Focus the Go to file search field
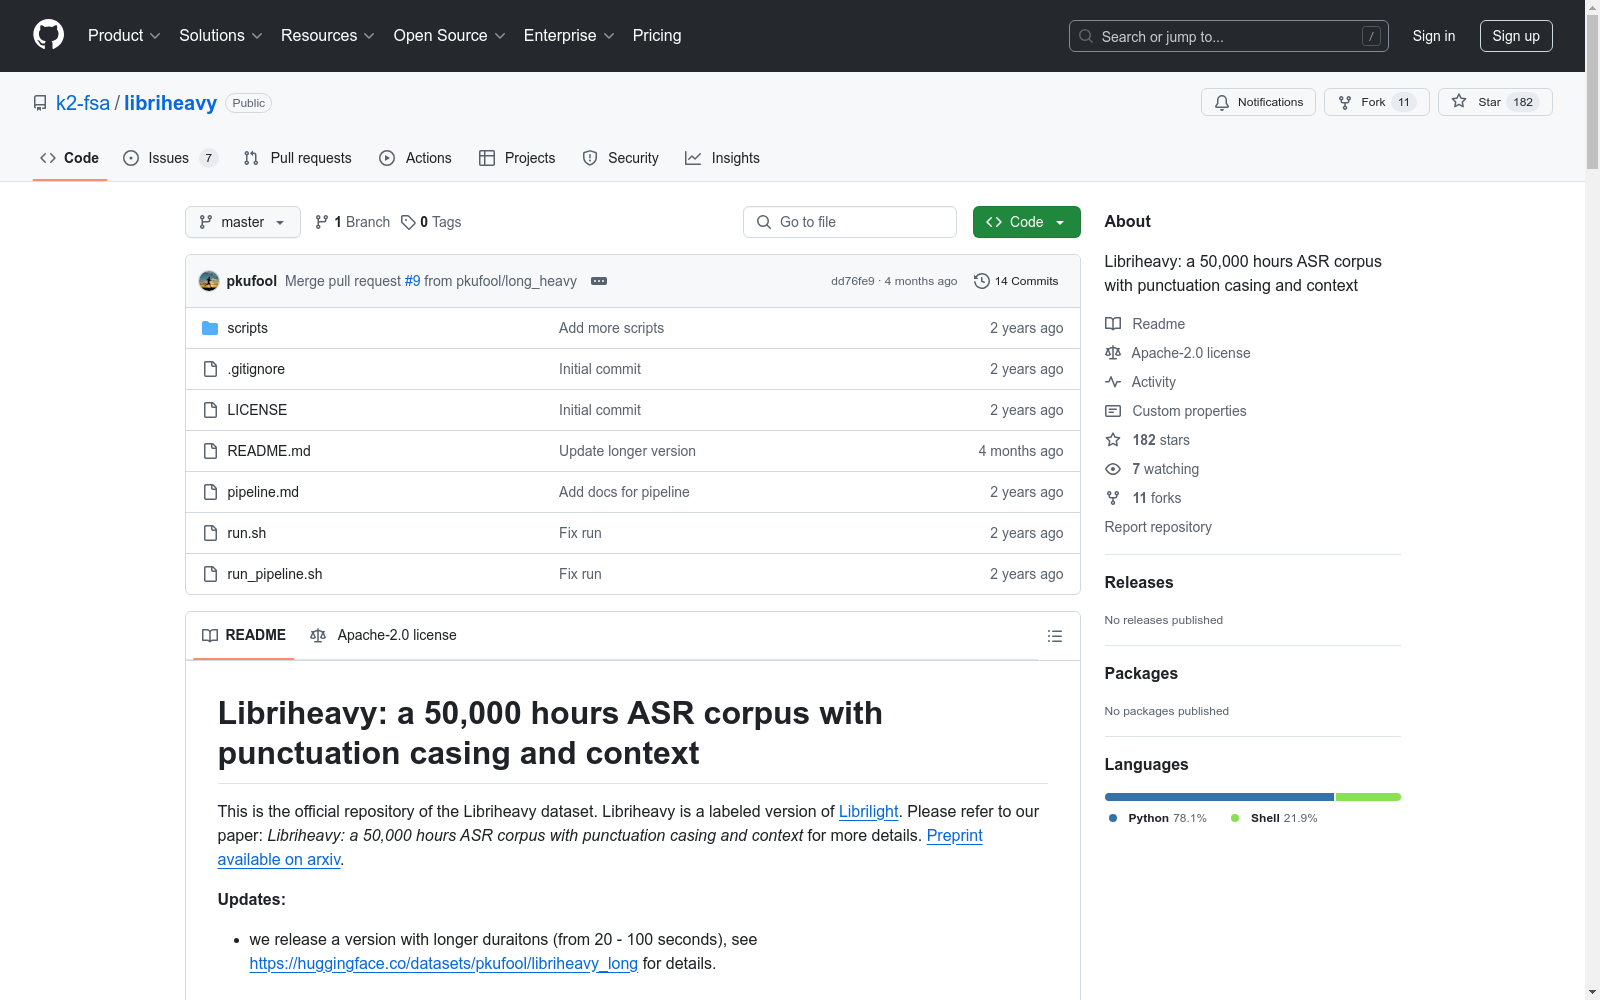 tap(850, 222)
